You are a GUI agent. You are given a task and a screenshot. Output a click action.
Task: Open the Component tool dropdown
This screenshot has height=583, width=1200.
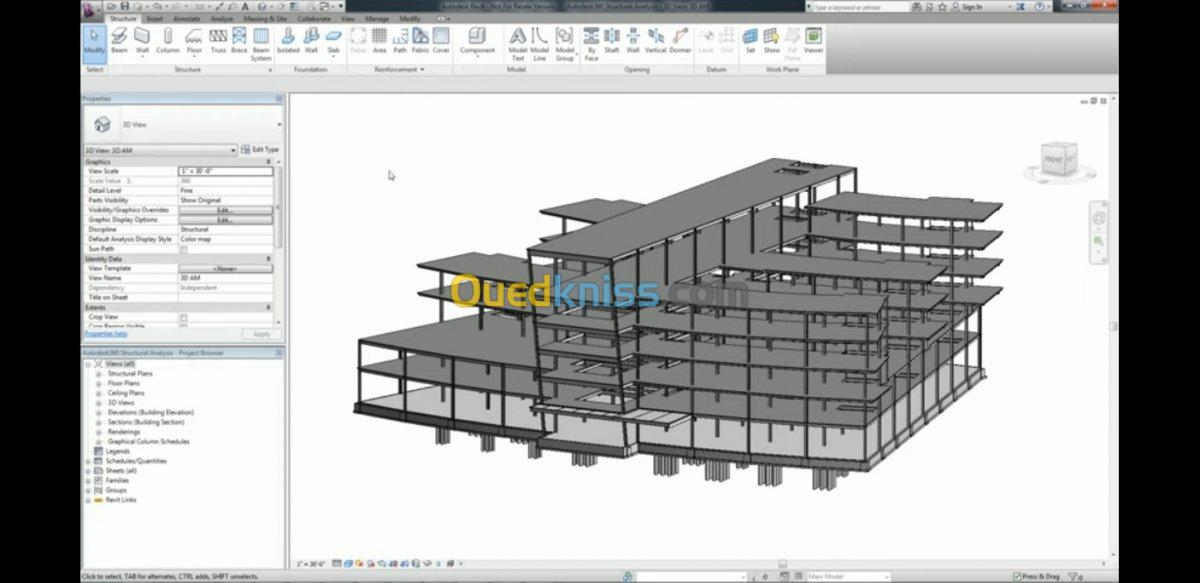(x=477, y=58)
